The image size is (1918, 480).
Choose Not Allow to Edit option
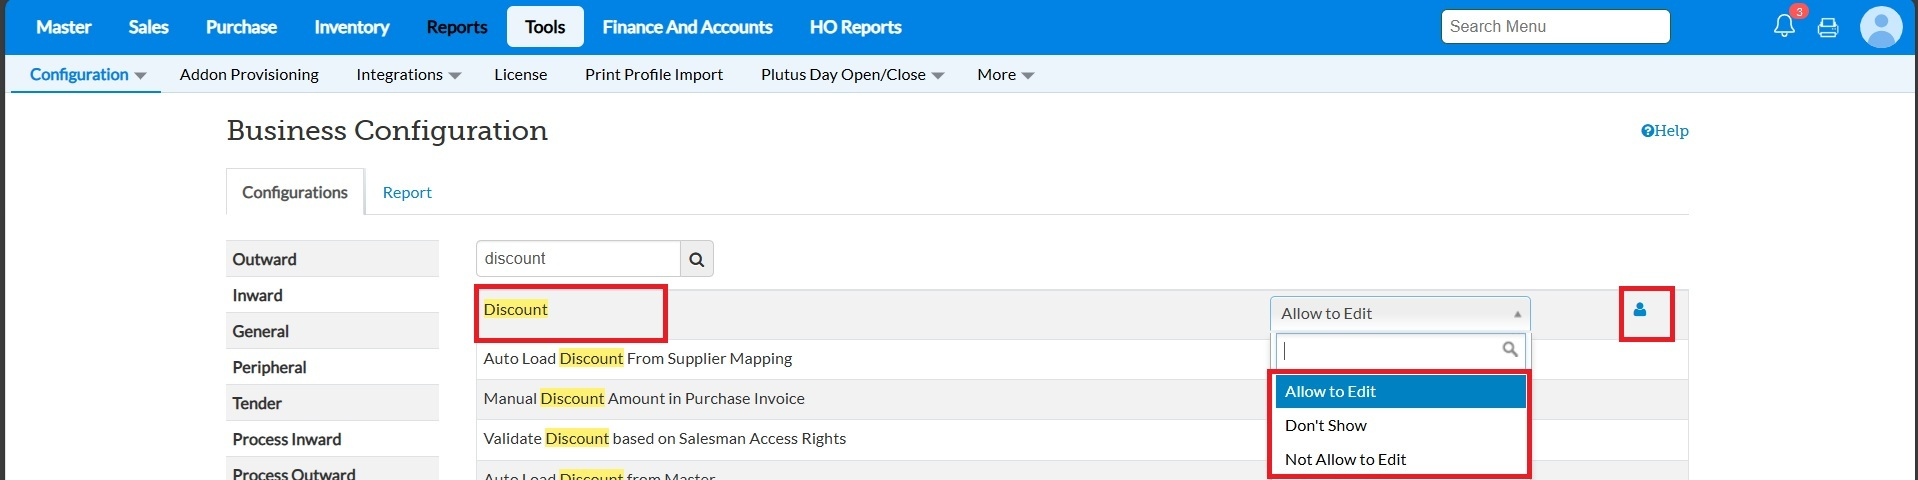[1345, 460]
